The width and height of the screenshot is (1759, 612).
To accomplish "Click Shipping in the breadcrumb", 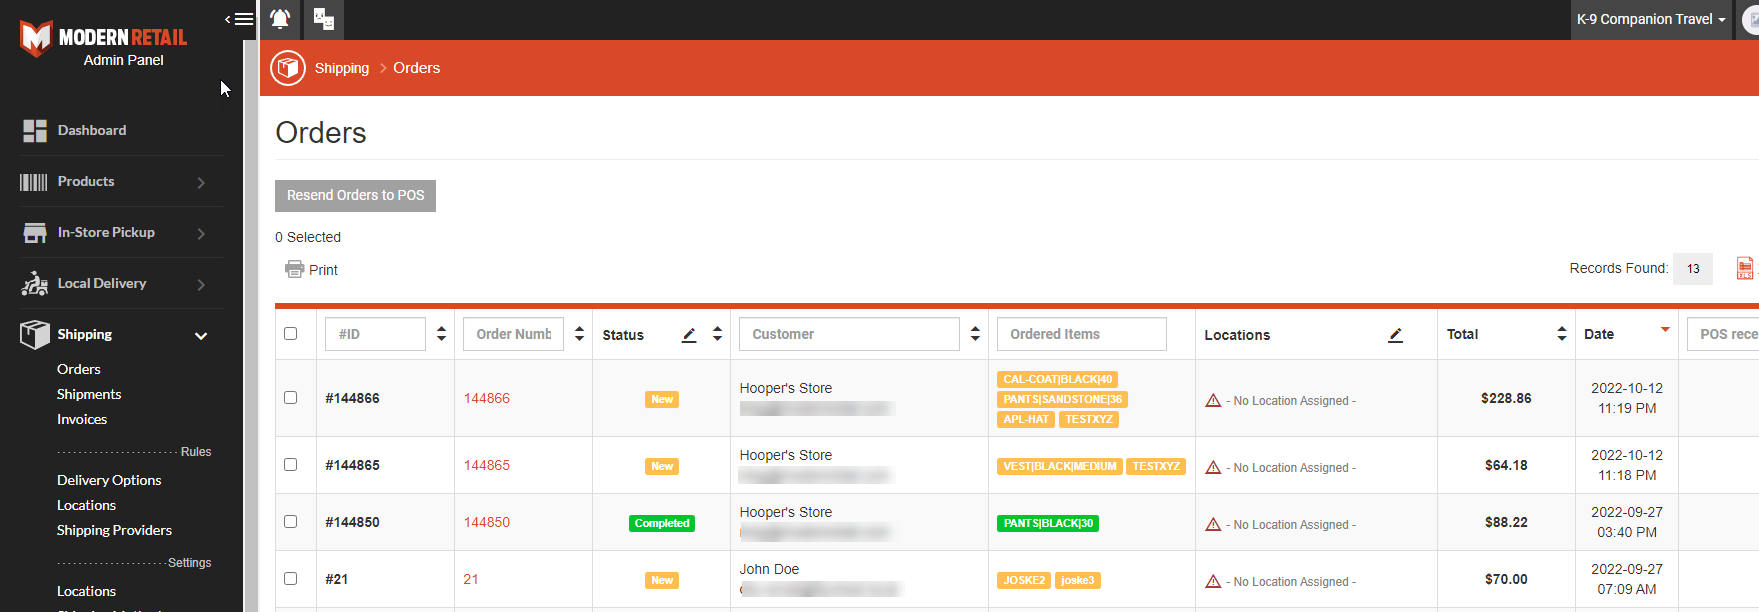I will click(342, 68).
